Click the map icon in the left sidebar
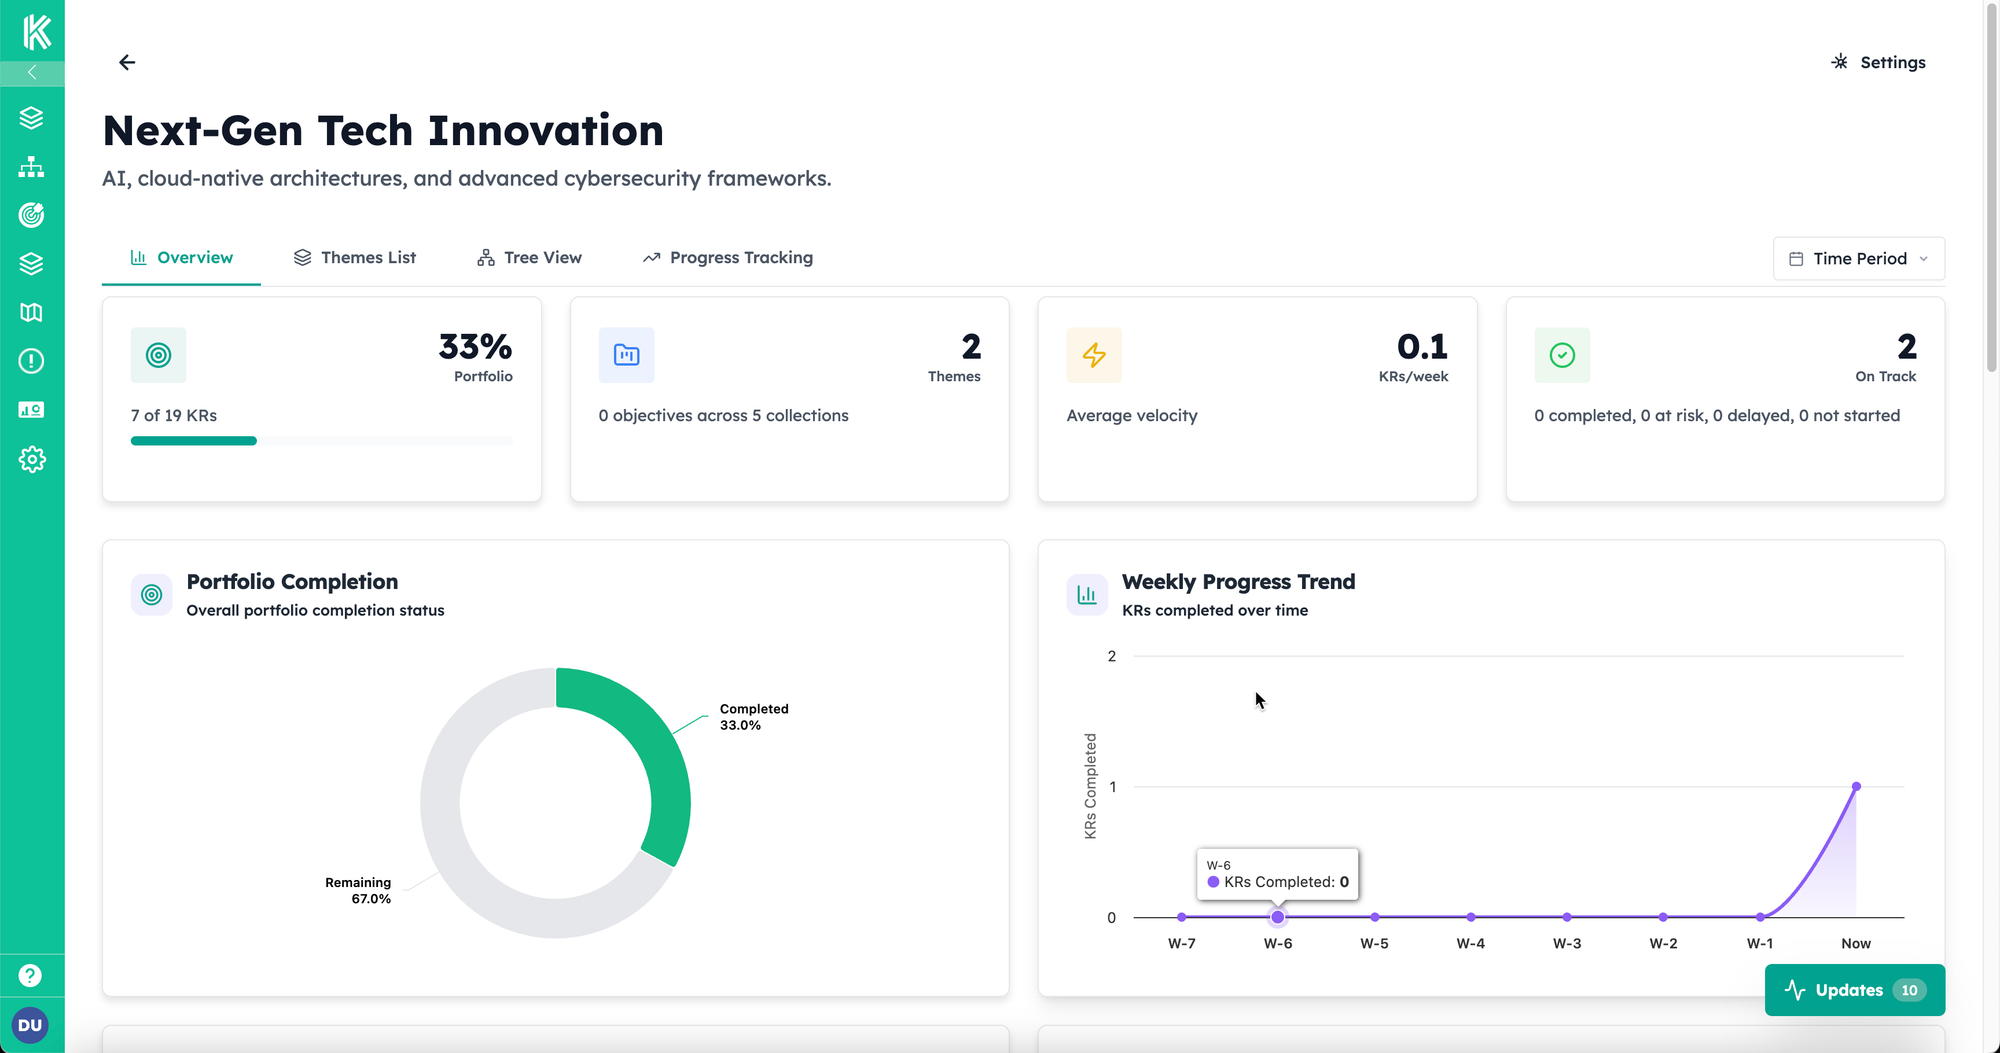Screen dimensions: 2000x1053 click(32, 312)
